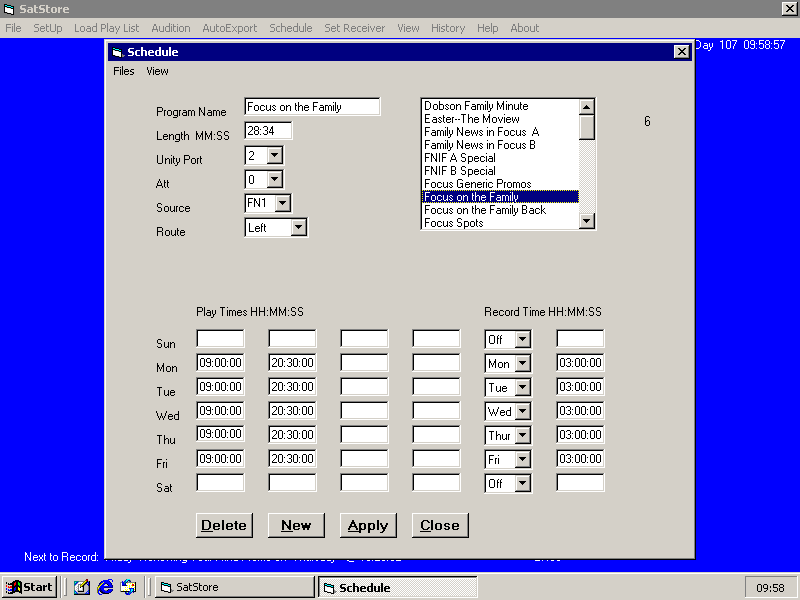
Task: Open the Set Receiver menu
Action: point(355,28)
